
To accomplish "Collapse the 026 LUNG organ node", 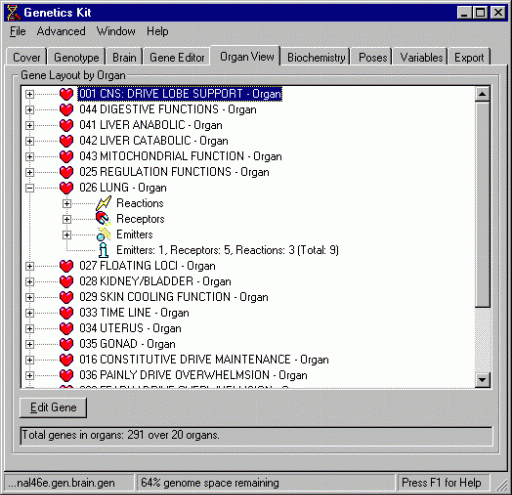I will 29,188.
